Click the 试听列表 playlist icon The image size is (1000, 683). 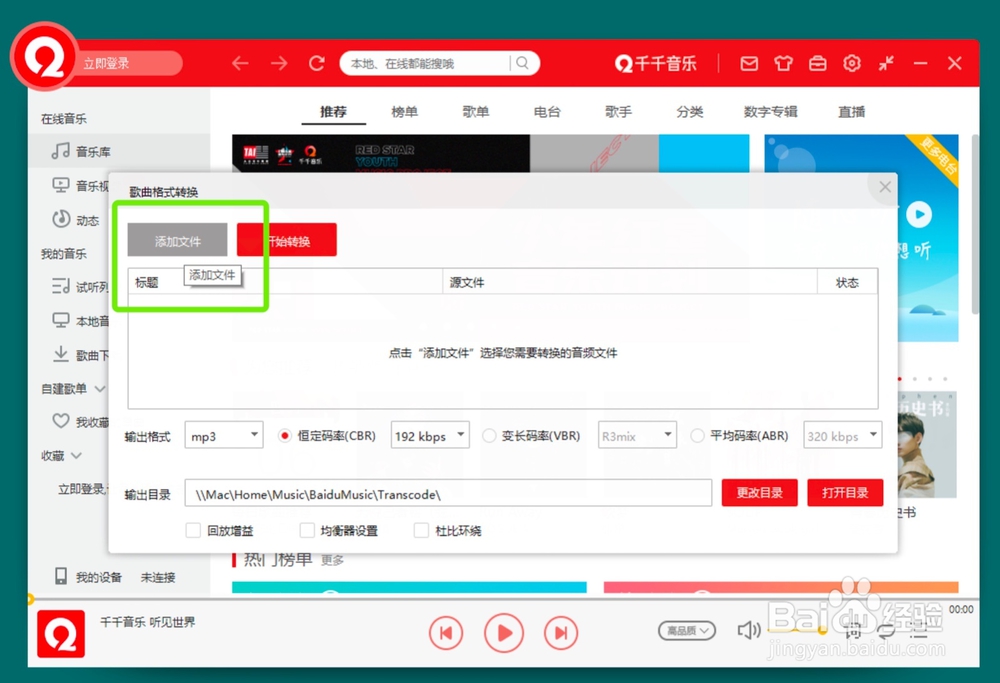coord(61,286)
